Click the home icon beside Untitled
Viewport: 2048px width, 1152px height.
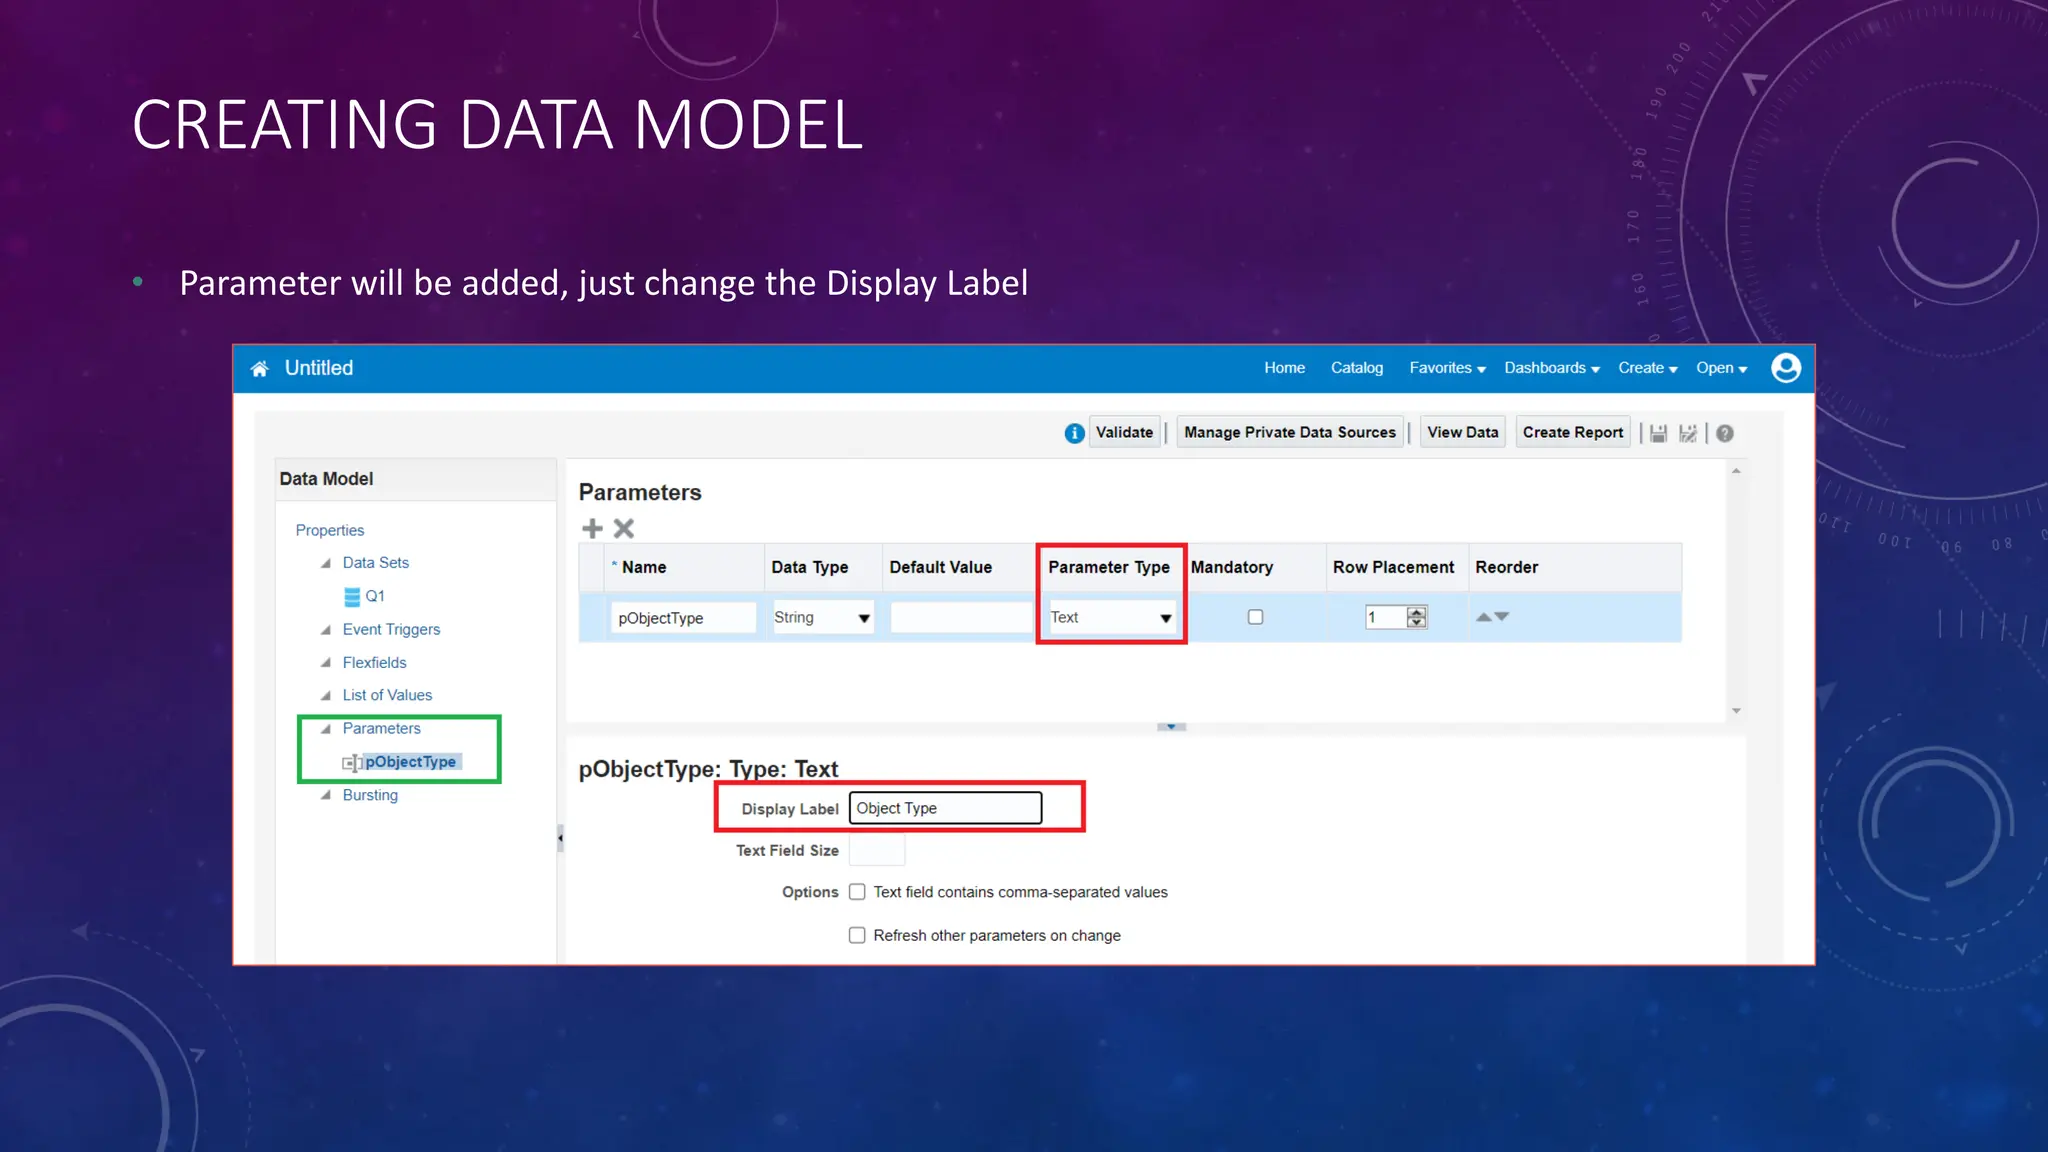(259, 369)
